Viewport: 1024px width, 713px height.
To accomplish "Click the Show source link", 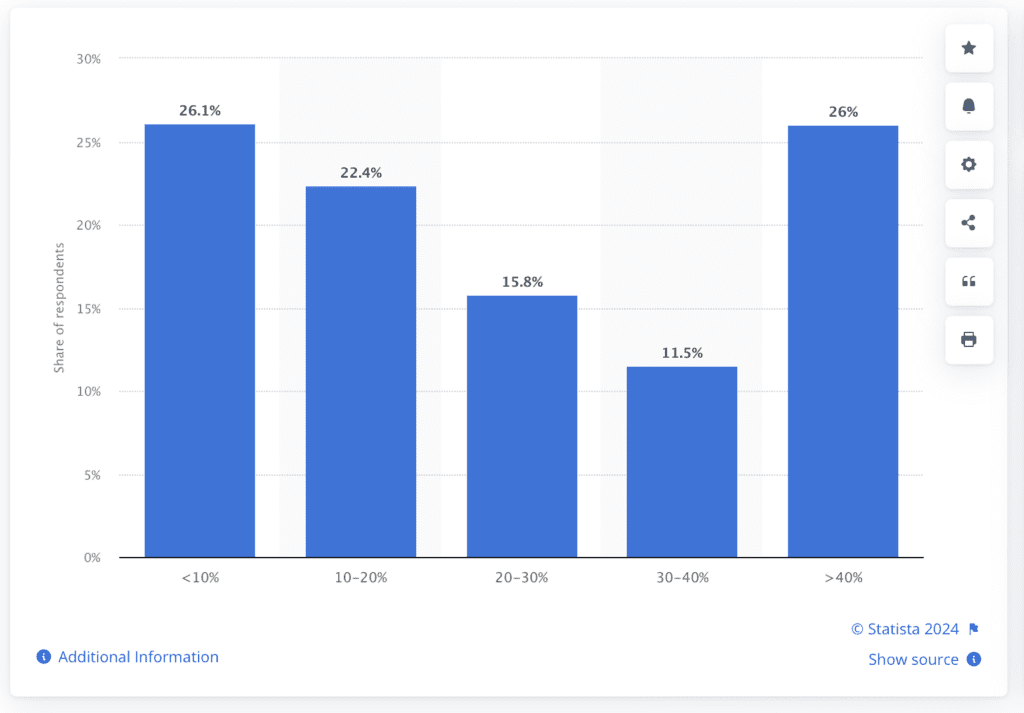I will coord(913,659).
